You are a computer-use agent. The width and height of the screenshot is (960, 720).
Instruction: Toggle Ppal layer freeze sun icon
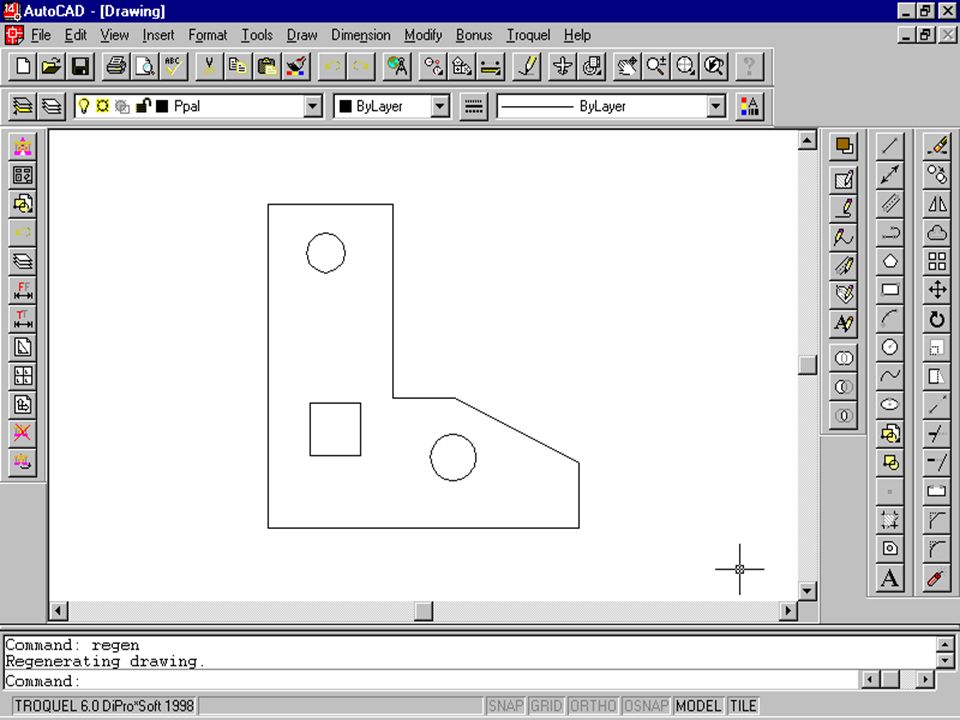click(103, 107)
